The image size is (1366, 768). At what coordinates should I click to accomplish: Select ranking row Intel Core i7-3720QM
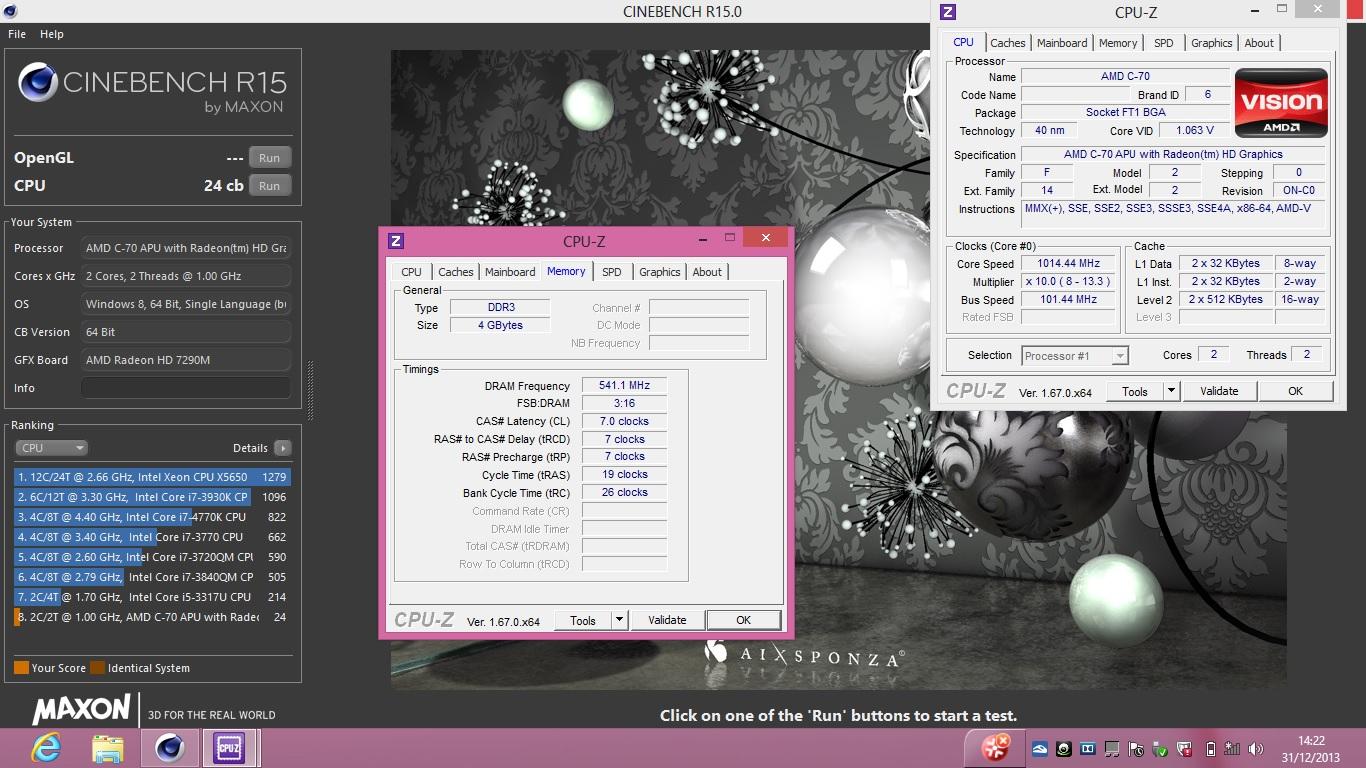click(x=152, y=557)
